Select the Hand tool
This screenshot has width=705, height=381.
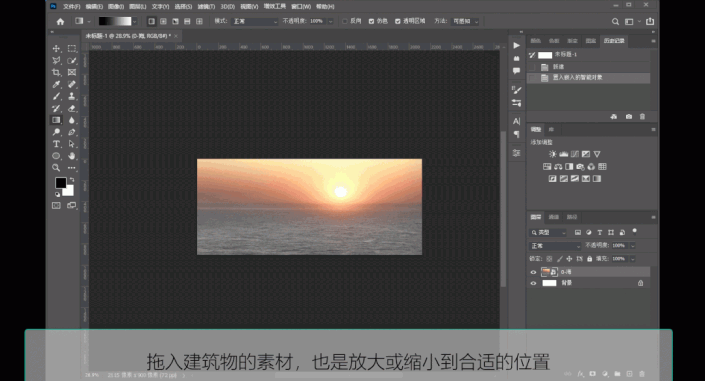pos(71,156)
